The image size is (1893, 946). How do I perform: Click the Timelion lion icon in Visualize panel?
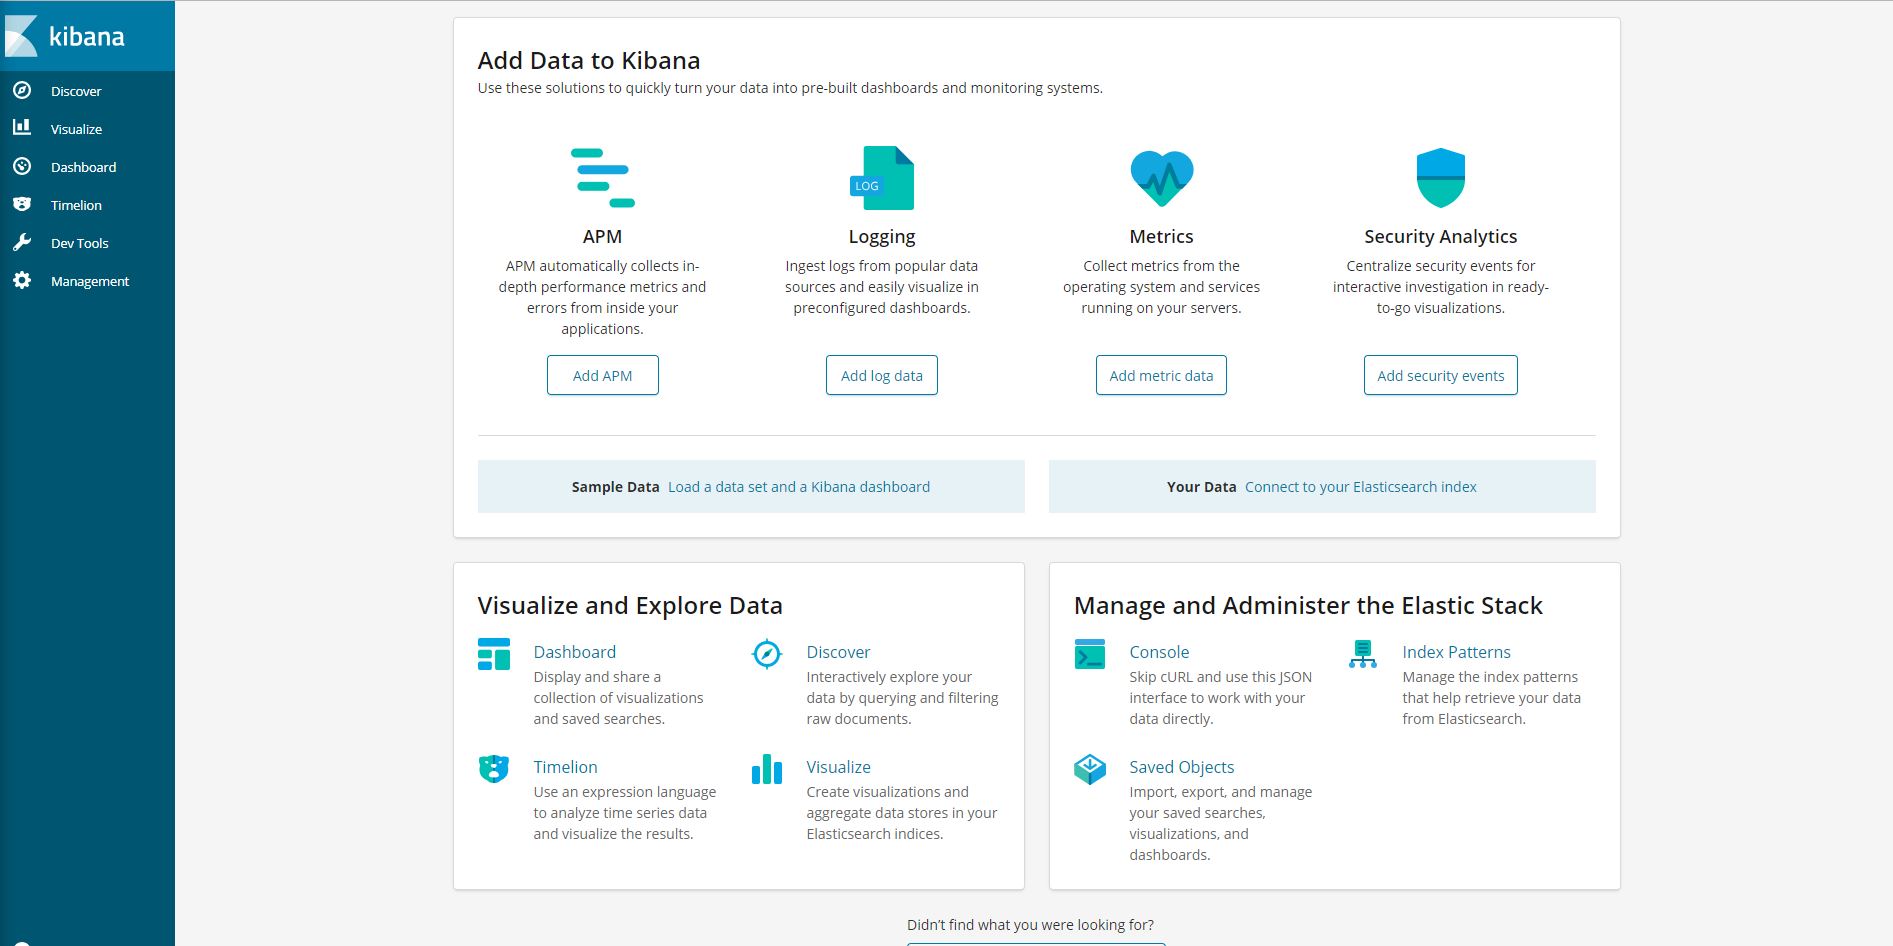tap(494, 769)
